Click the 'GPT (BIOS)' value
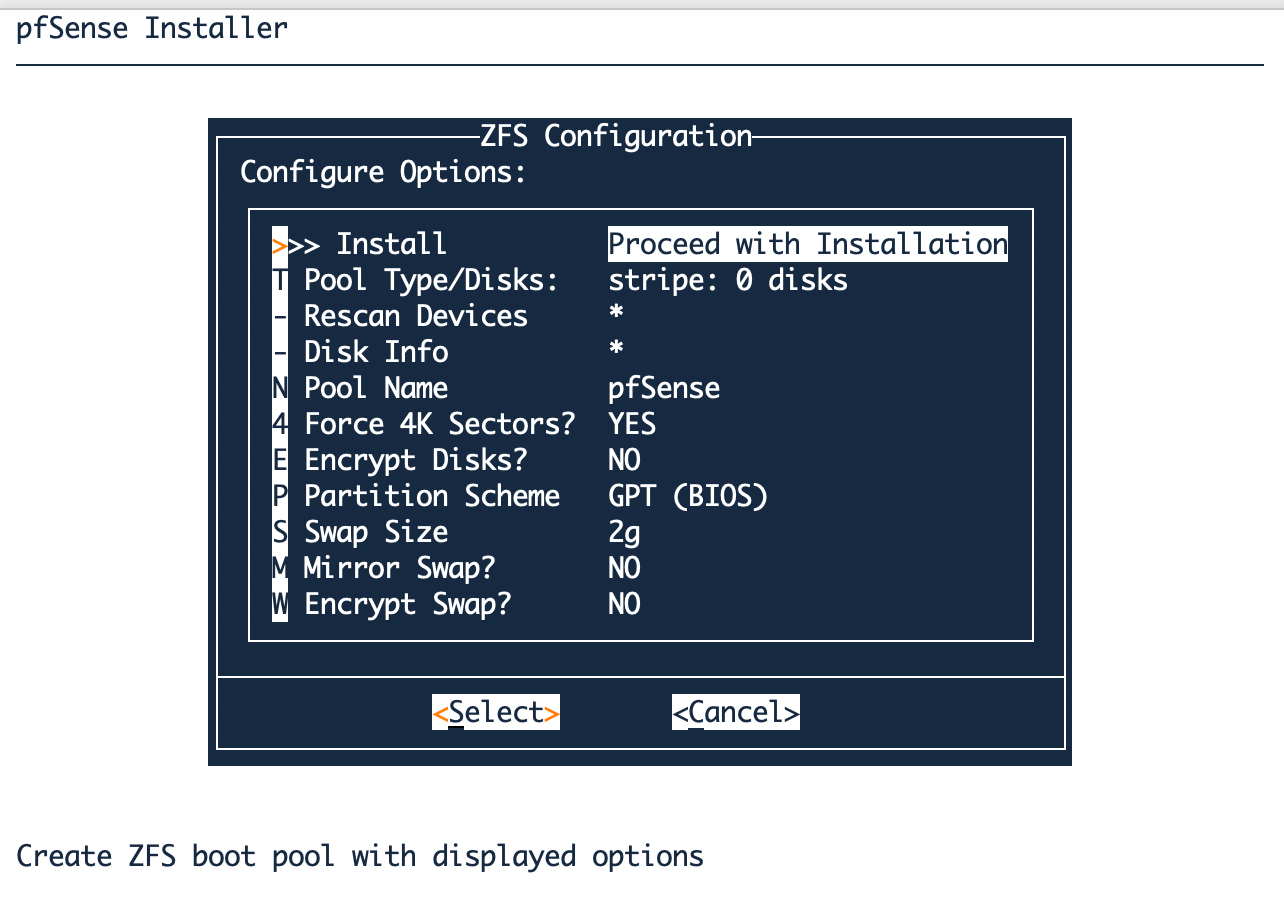 coord(688,496)
